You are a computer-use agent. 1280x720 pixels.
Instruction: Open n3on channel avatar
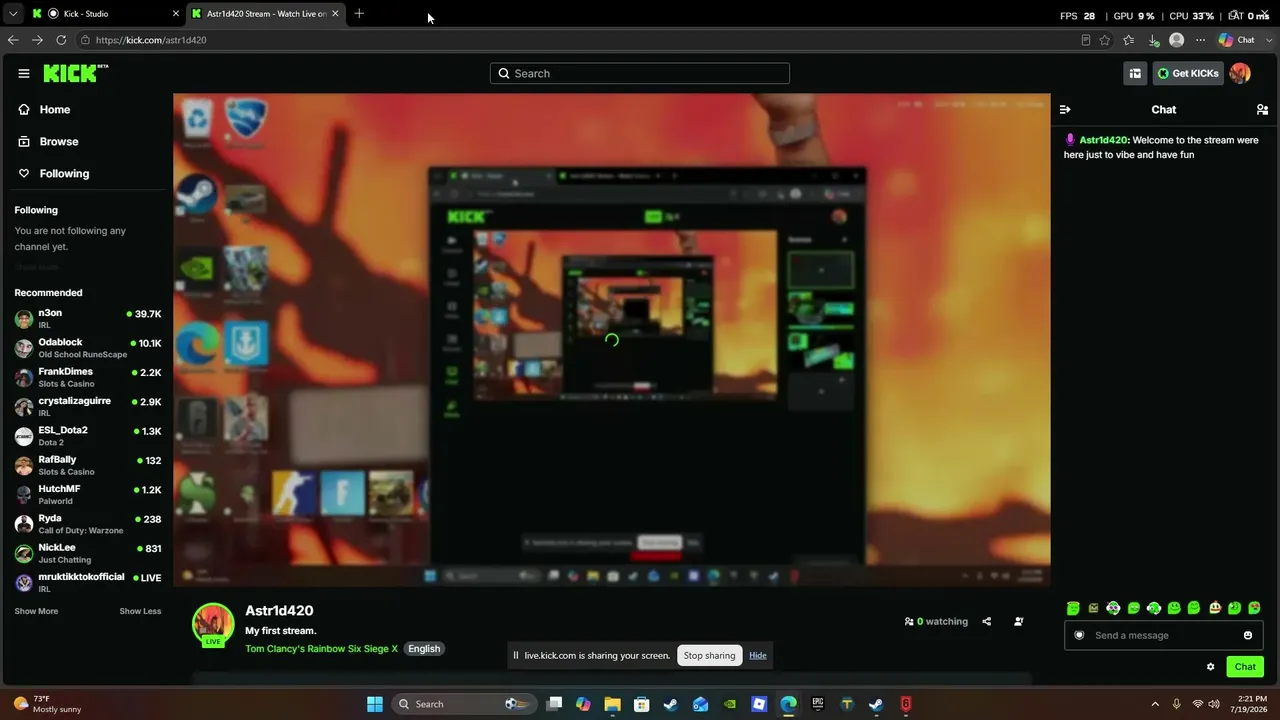(24, 319)
